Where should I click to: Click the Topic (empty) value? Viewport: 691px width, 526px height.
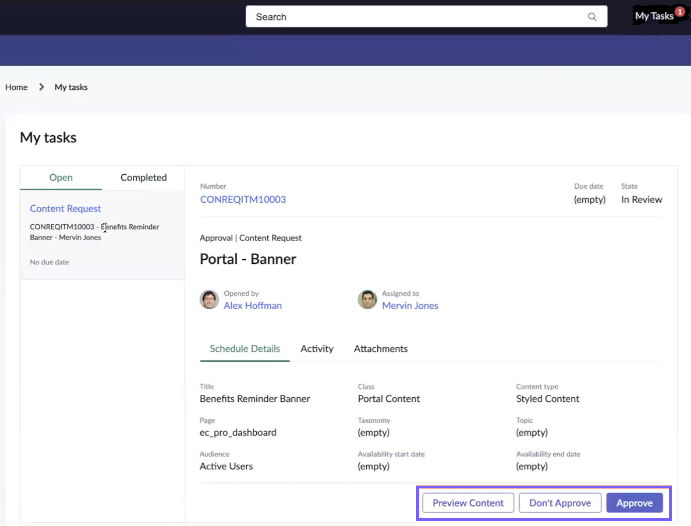point(532,433)
